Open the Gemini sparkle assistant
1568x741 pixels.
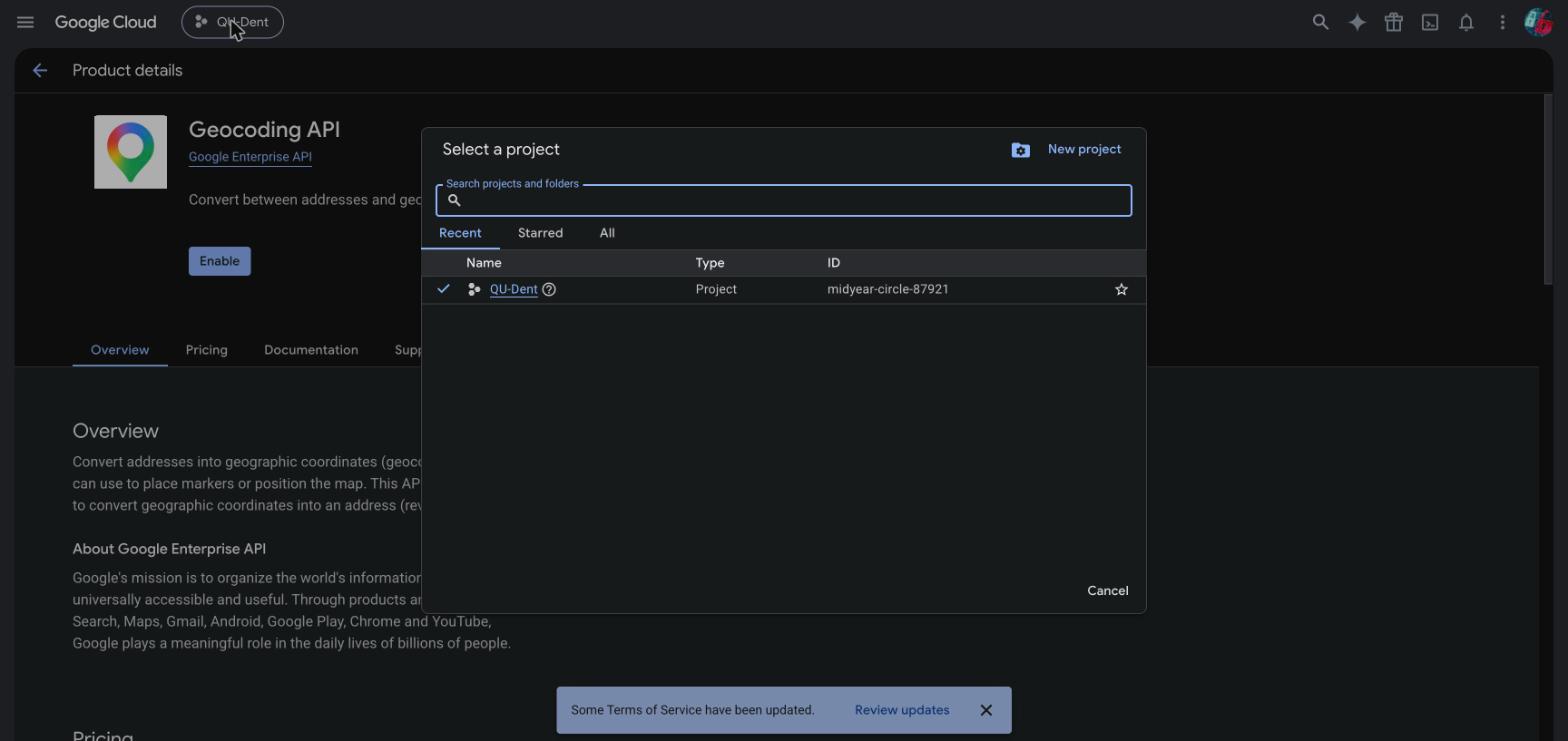(1357, 22)
